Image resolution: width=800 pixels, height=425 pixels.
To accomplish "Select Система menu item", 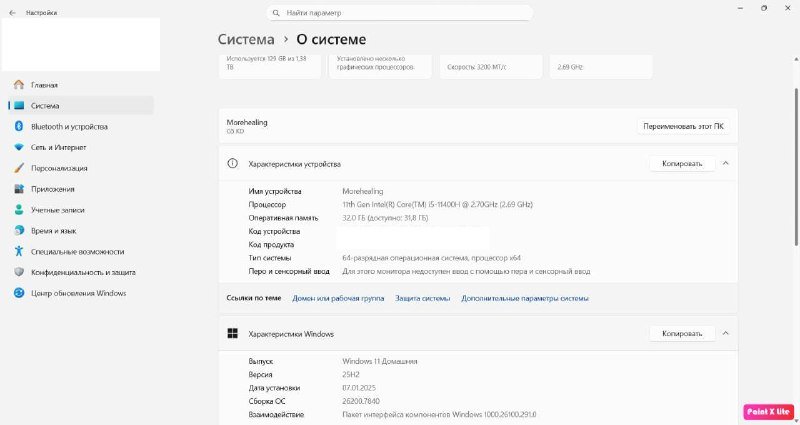I will click(x=81, y=106).
